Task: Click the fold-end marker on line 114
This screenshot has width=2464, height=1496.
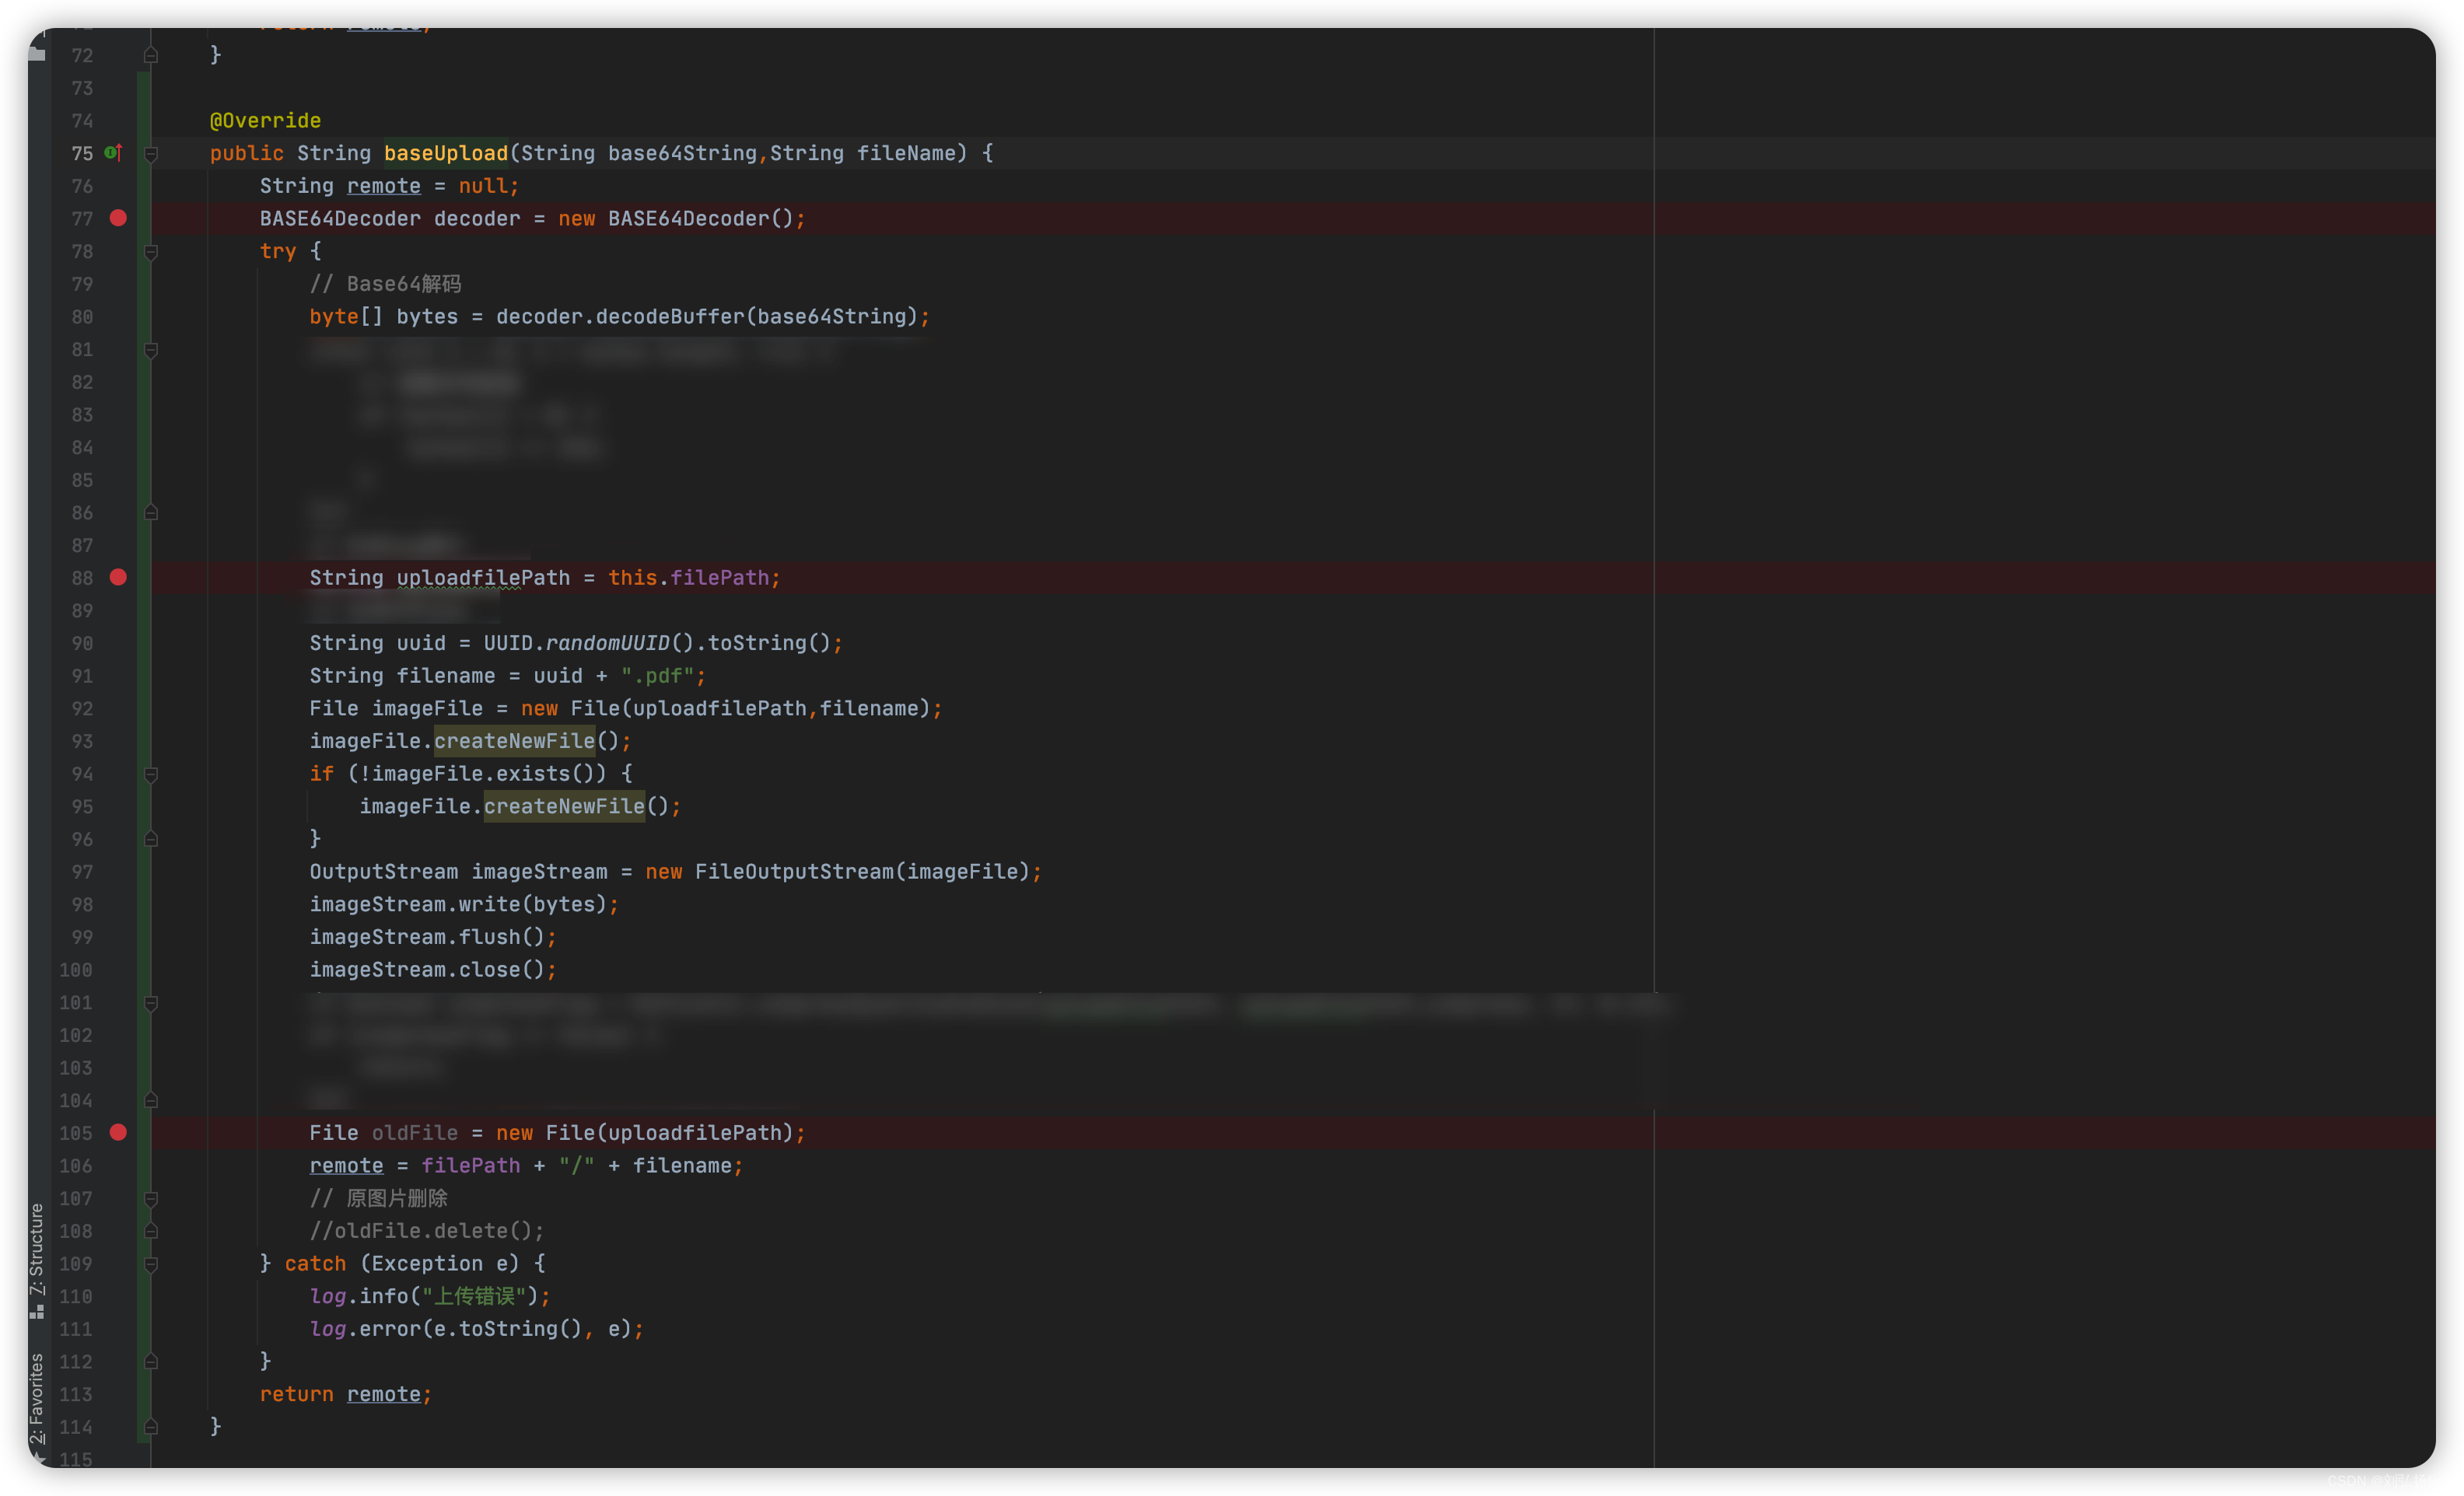Action: (151, 1427)
